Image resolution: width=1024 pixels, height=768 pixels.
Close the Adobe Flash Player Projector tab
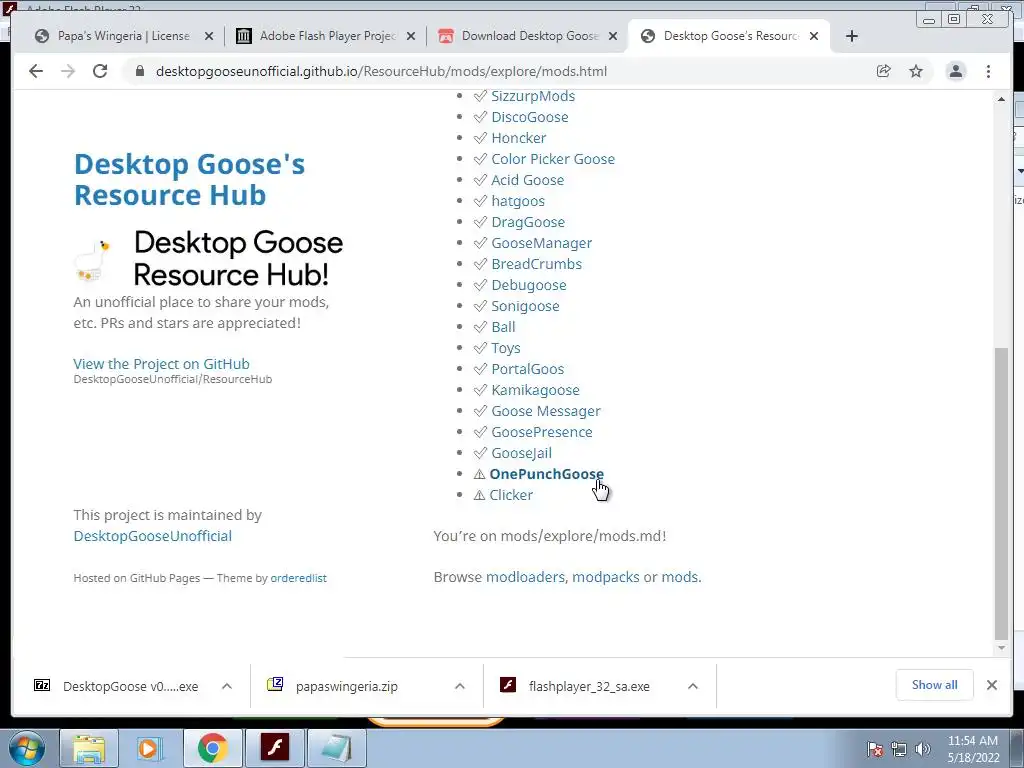(411, 36)
